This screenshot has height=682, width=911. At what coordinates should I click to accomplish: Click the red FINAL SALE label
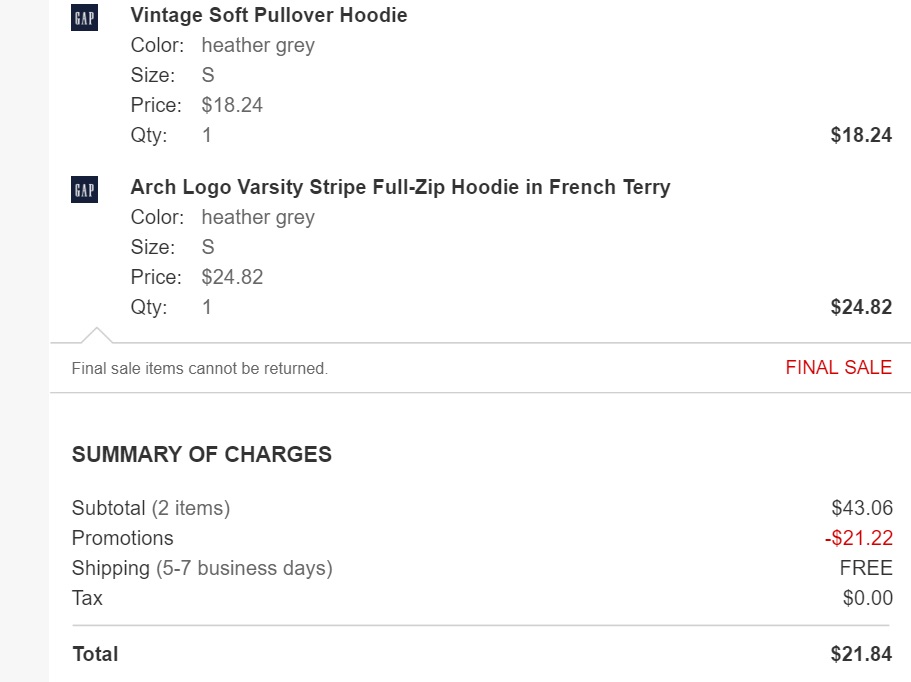pos(838,367)
